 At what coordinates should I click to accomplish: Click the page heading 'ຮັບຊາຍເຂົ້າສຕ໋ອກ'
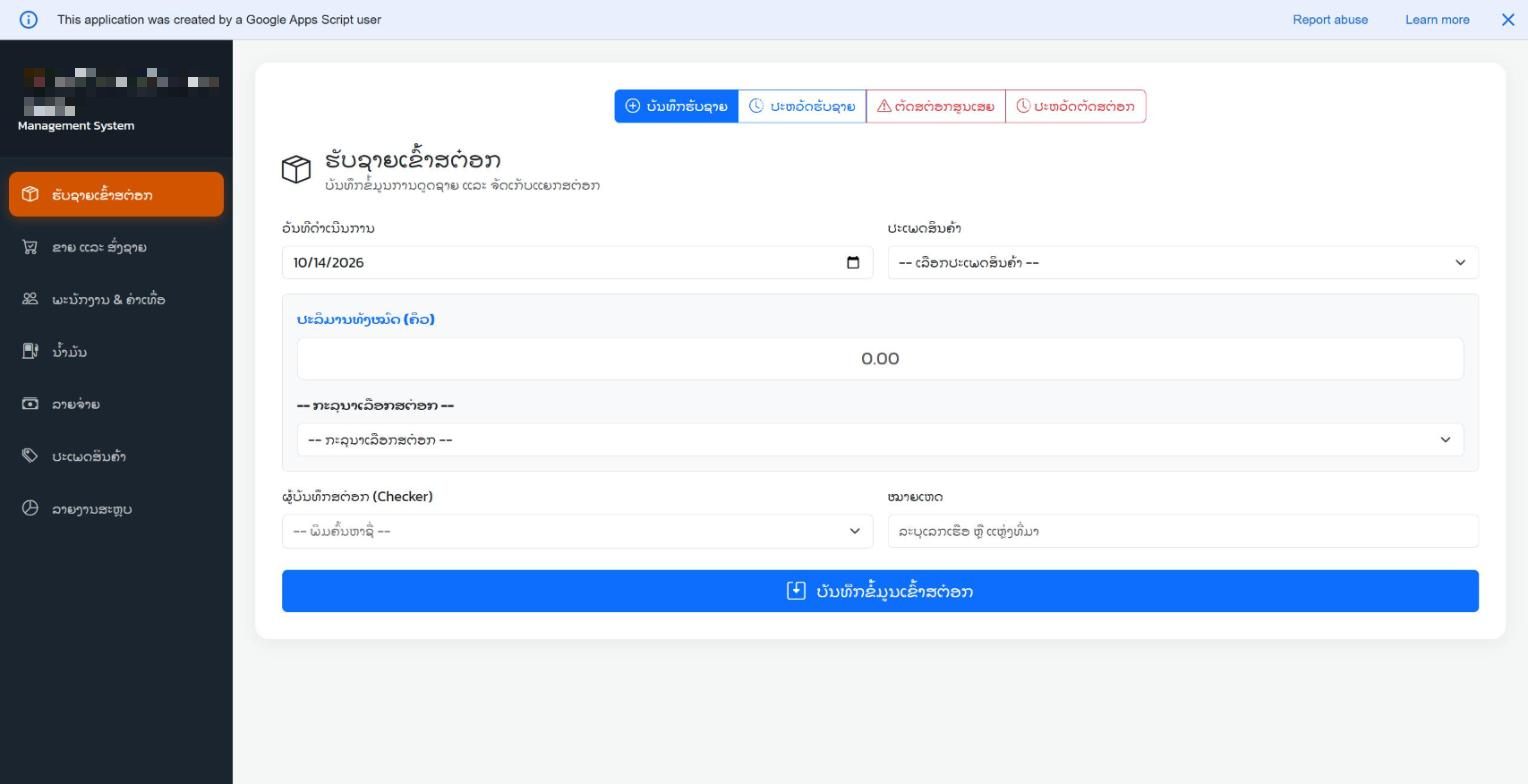pyautogui.click(x=413, y=159)
